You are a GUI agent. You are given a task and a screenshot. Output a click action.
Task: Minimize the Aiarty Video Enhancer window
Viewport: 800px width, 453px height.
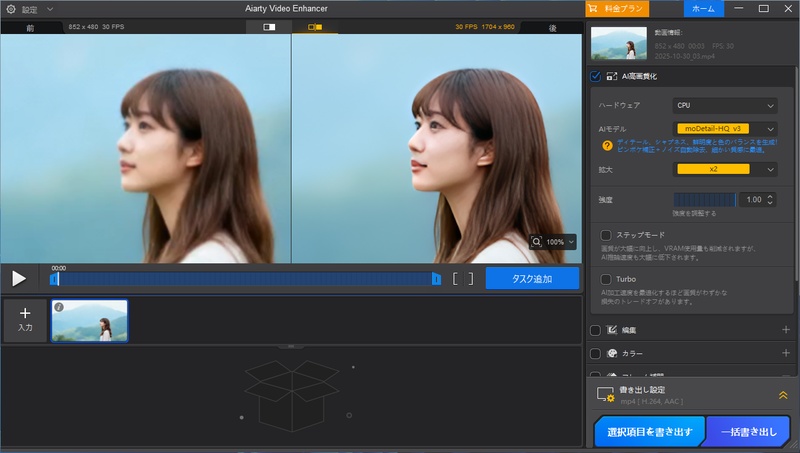[738, 9]
